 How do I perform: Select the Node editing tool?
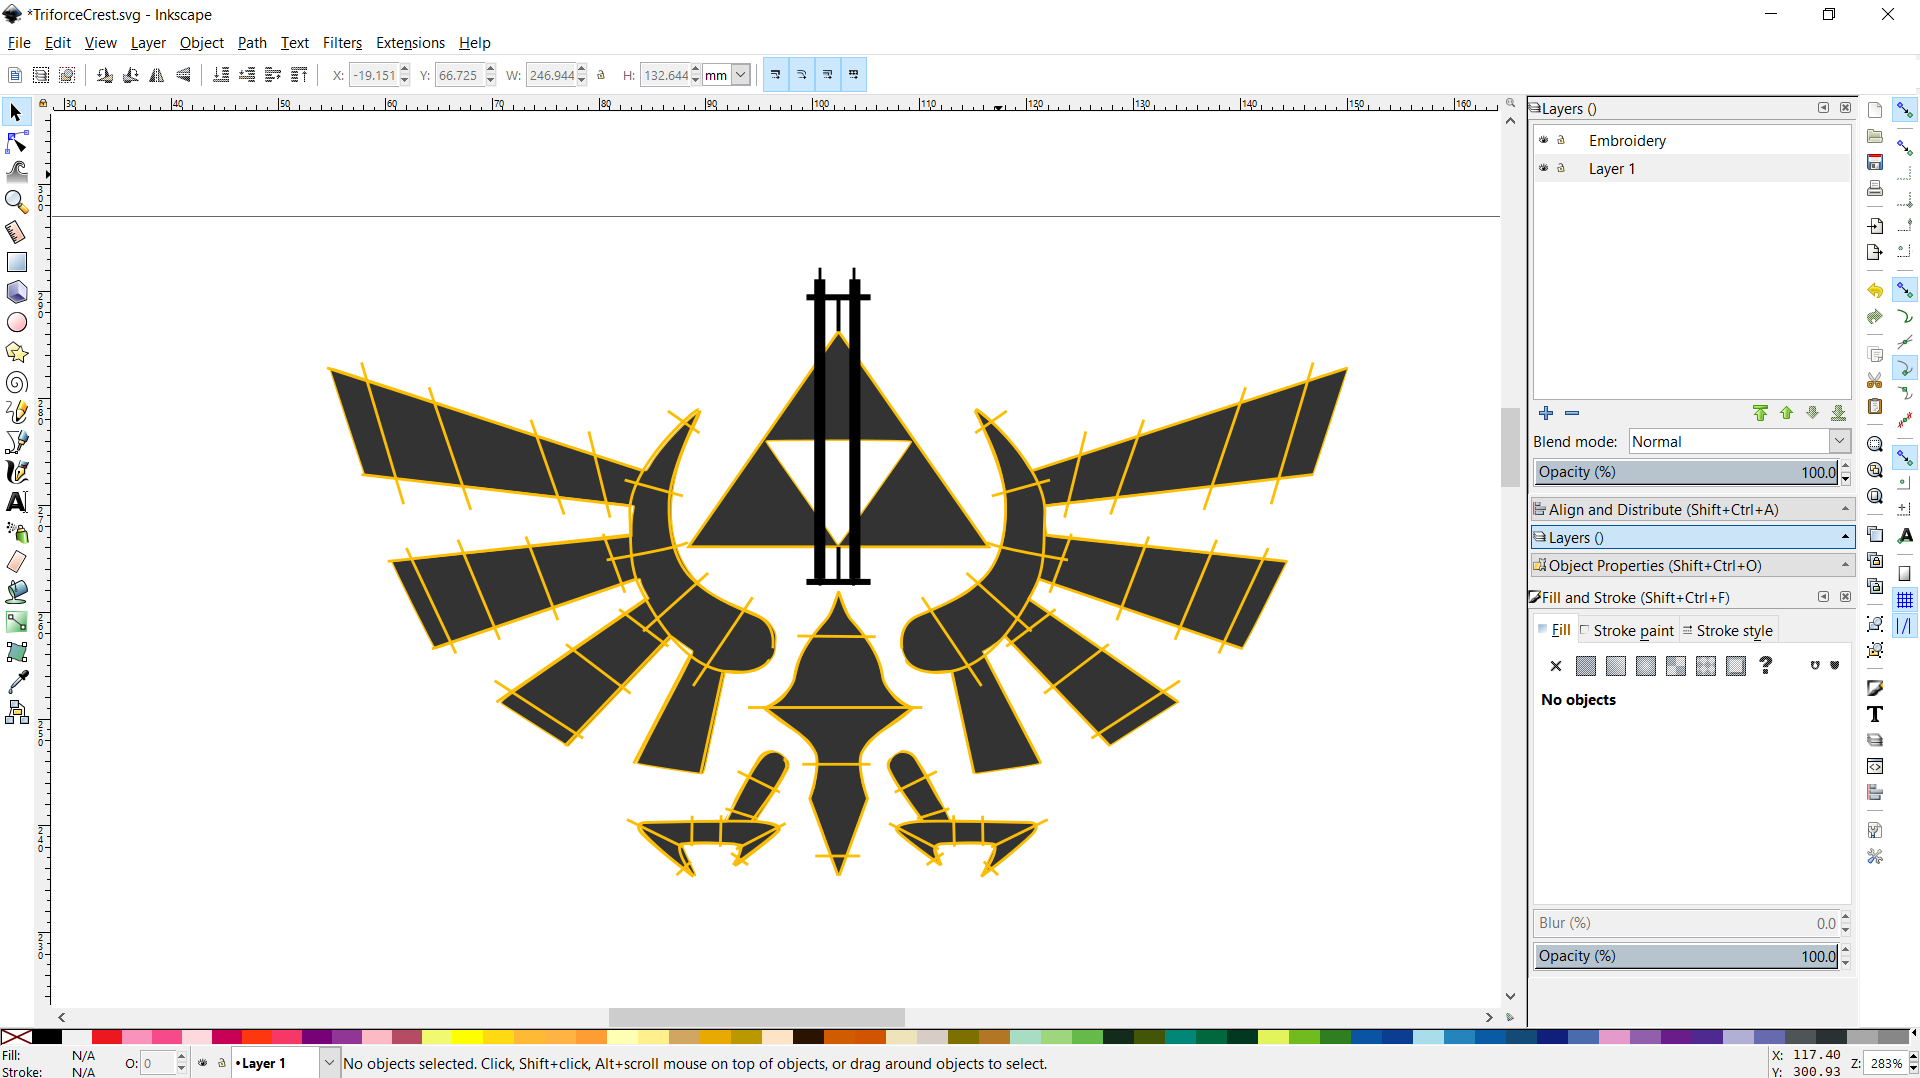pyautogui.click(x=16, y=142)
